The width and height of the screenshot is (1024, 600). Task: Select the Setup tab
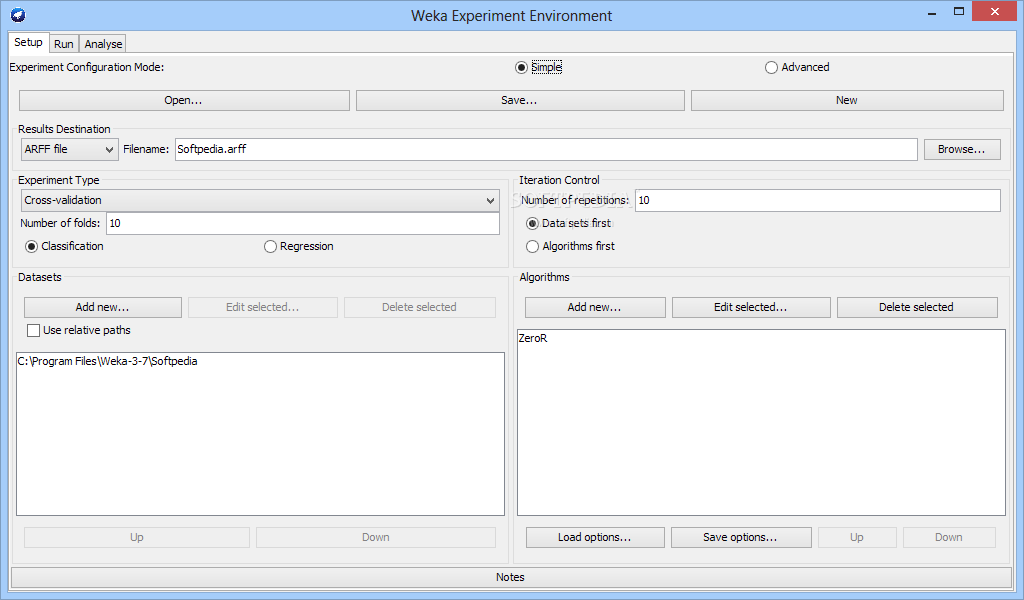coord(29,42)
